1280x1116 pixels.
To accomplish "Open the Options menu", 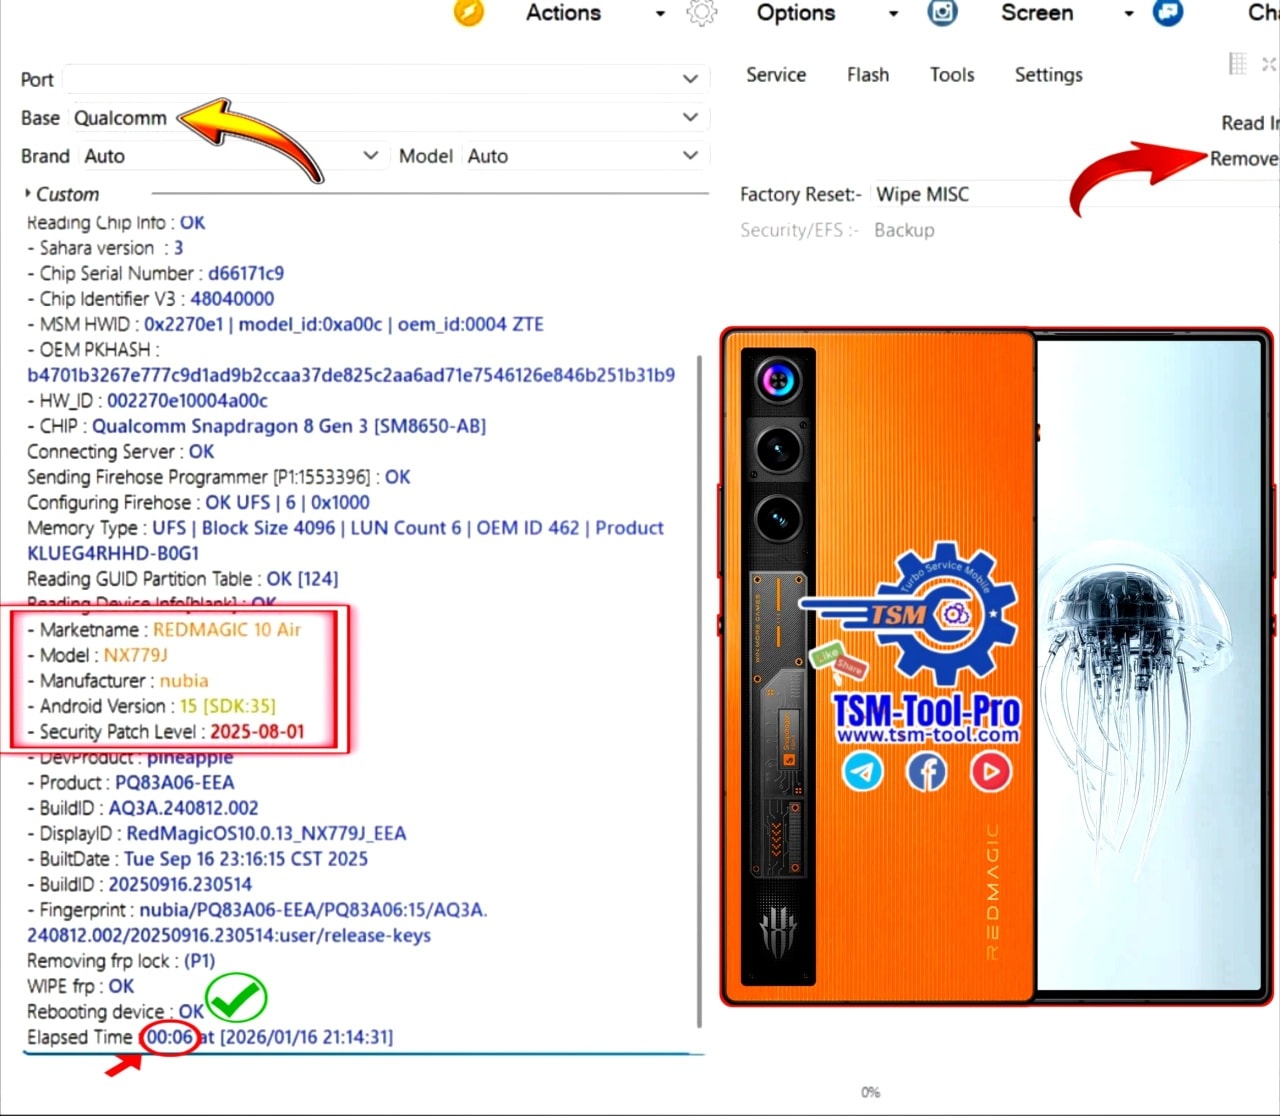I will pos(796,13).
